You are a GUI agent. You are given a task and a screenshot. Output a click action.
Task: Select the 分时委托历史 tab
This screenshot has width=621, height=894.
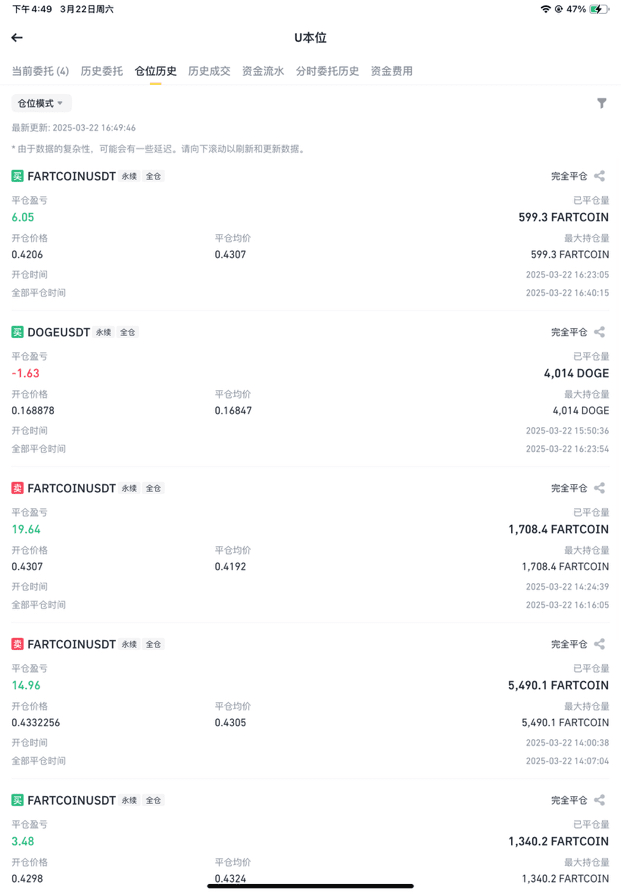[x=327, y=71]
